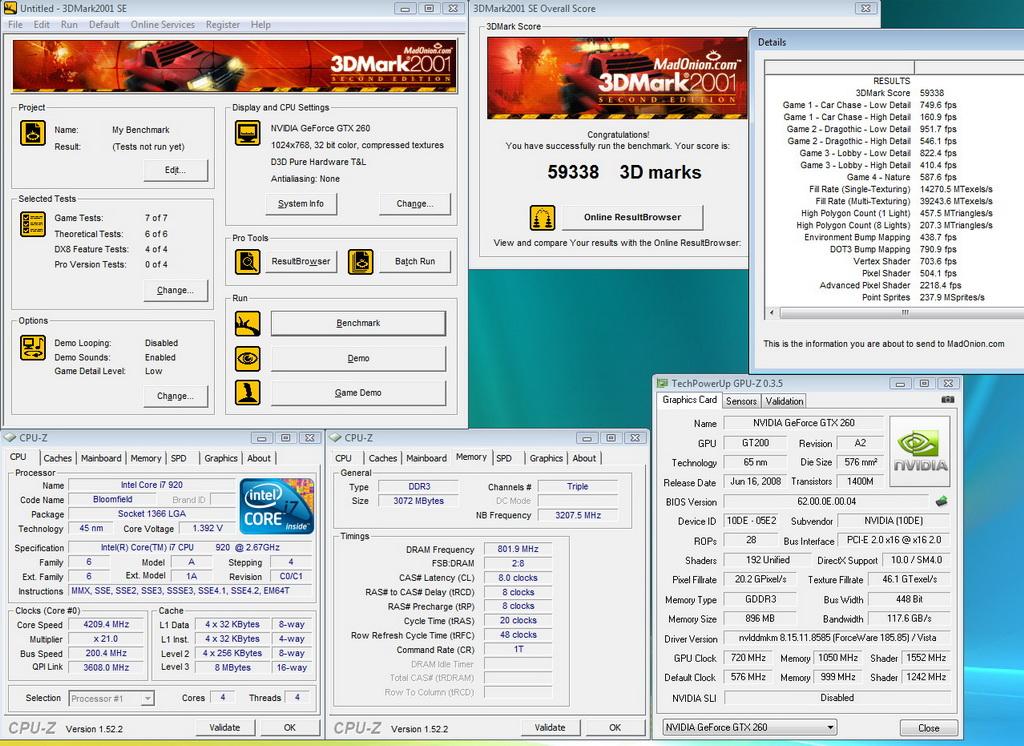Open the Help menu in 3DMark2001
Screen dimensions: 1024x746
point(261,25)
